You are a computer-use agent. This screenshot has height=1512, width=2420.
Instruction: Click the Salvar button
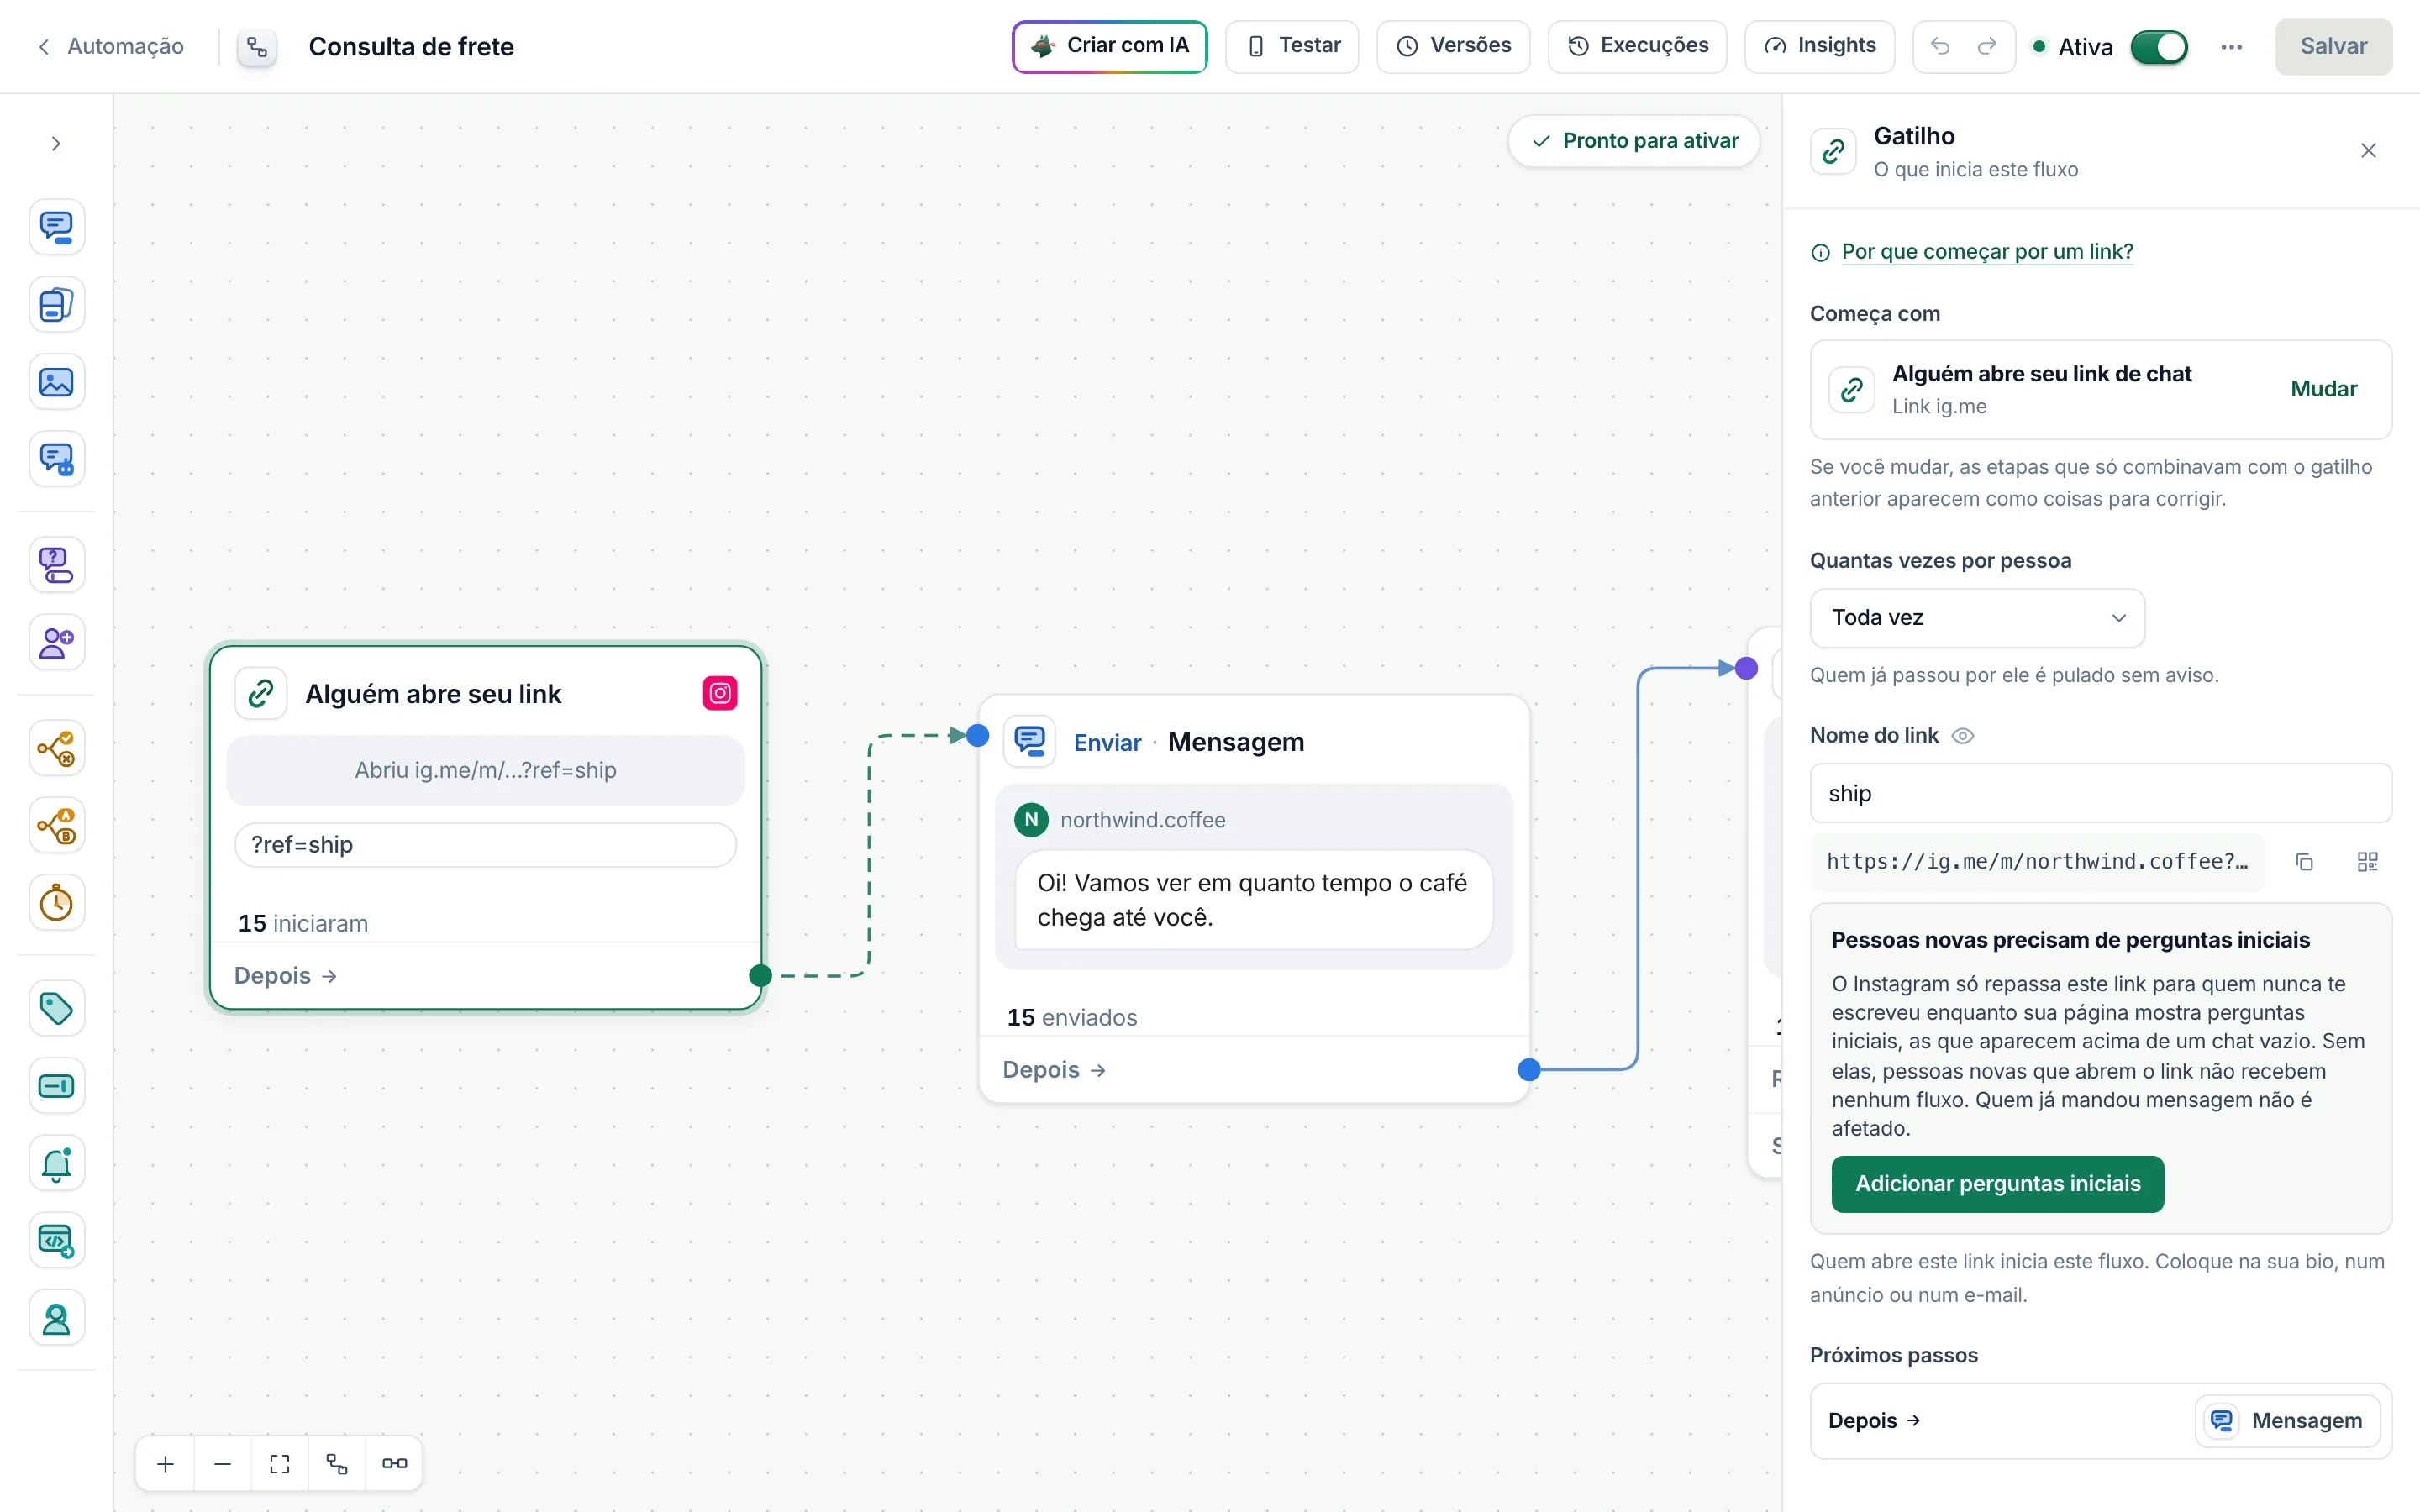click(x=2333, y=46)
